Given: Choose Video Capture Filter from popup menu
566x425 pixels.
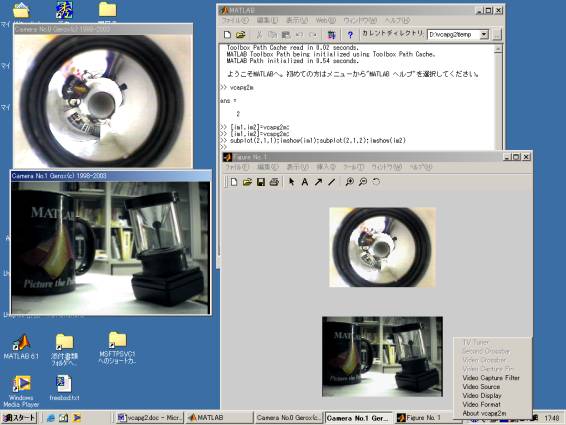Looking at the screenshot, I should click(491, 378).
